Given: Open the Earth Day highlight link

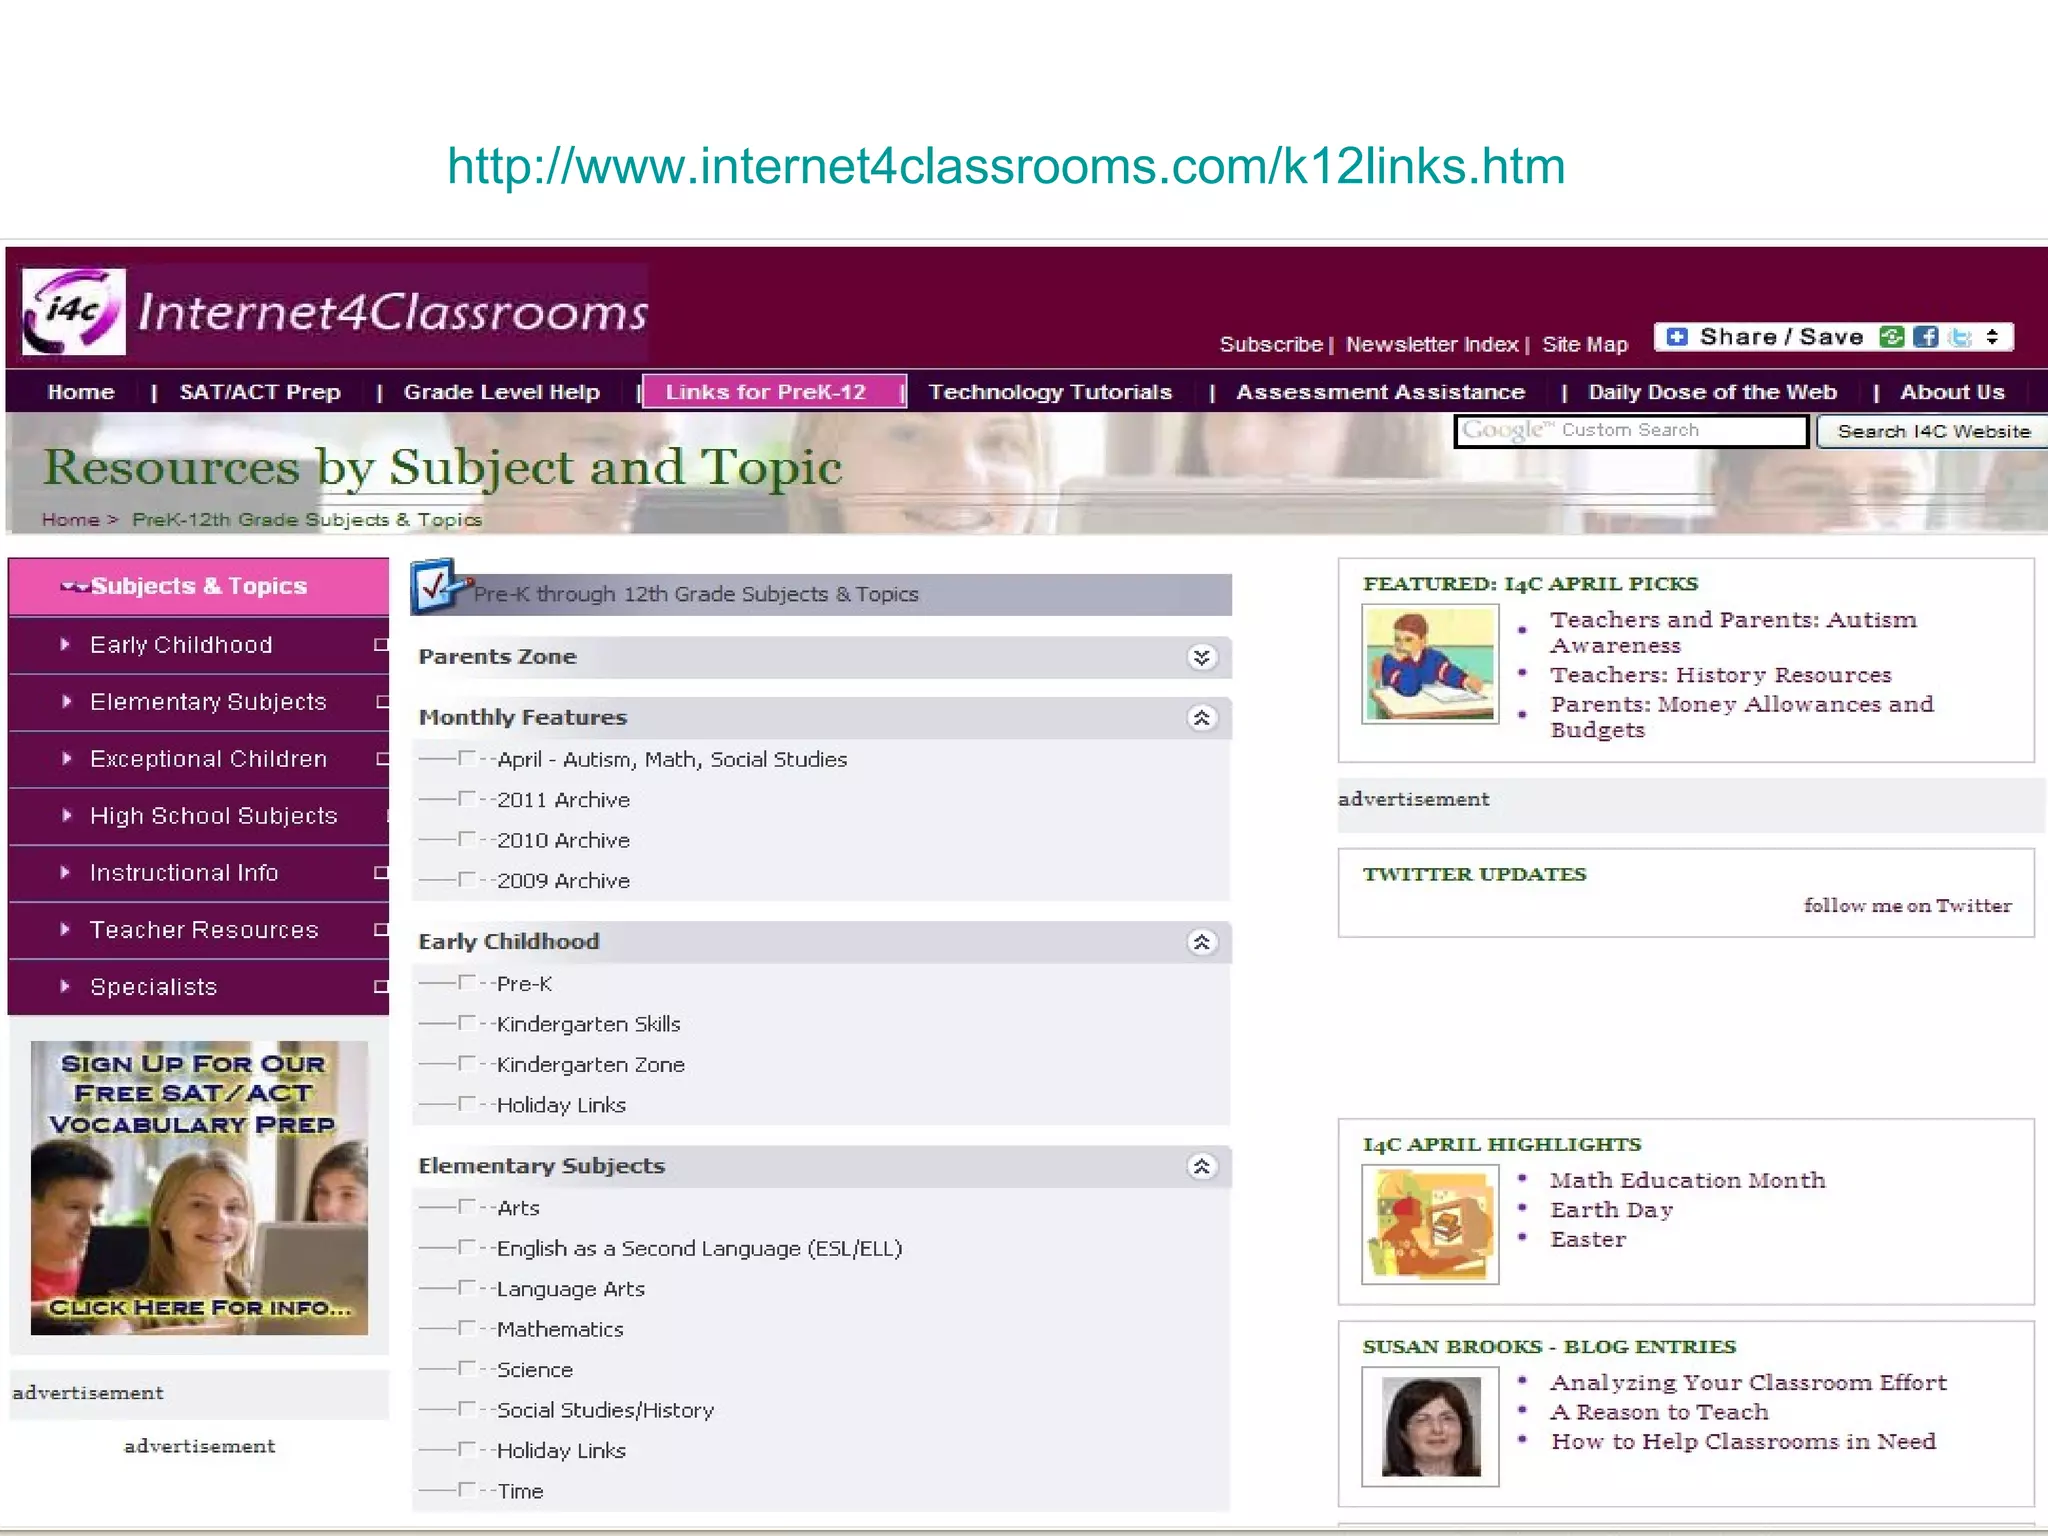Looking at the screenshot, I should pos(1611,1210).
